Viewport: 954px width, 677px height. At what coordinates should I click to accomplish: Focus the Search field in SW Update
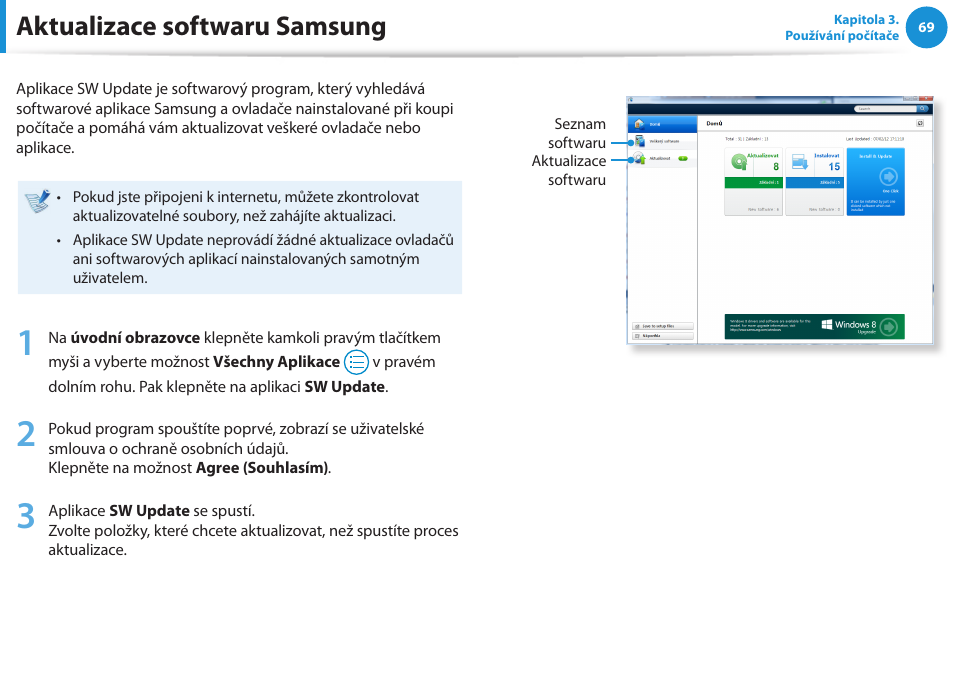(885, 109)
